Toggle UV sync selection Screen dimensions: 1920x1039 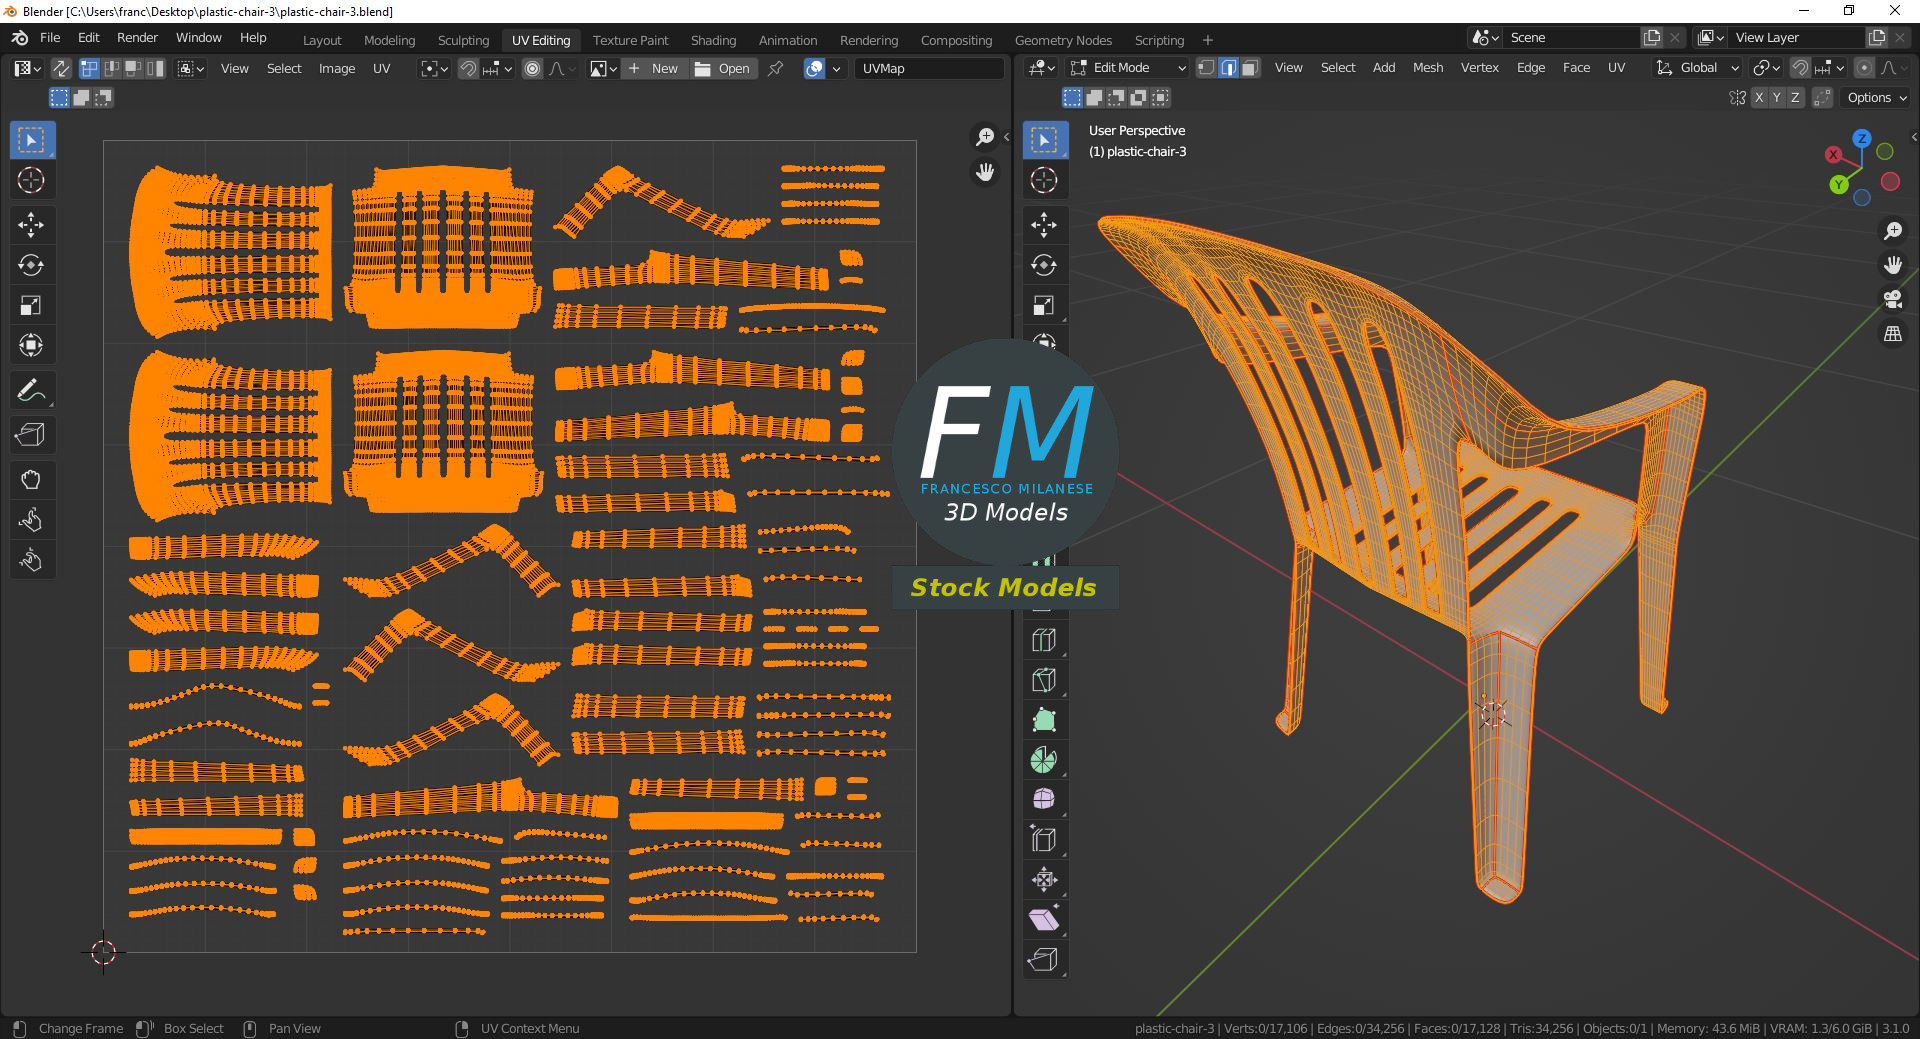click(x=61, y=68)
